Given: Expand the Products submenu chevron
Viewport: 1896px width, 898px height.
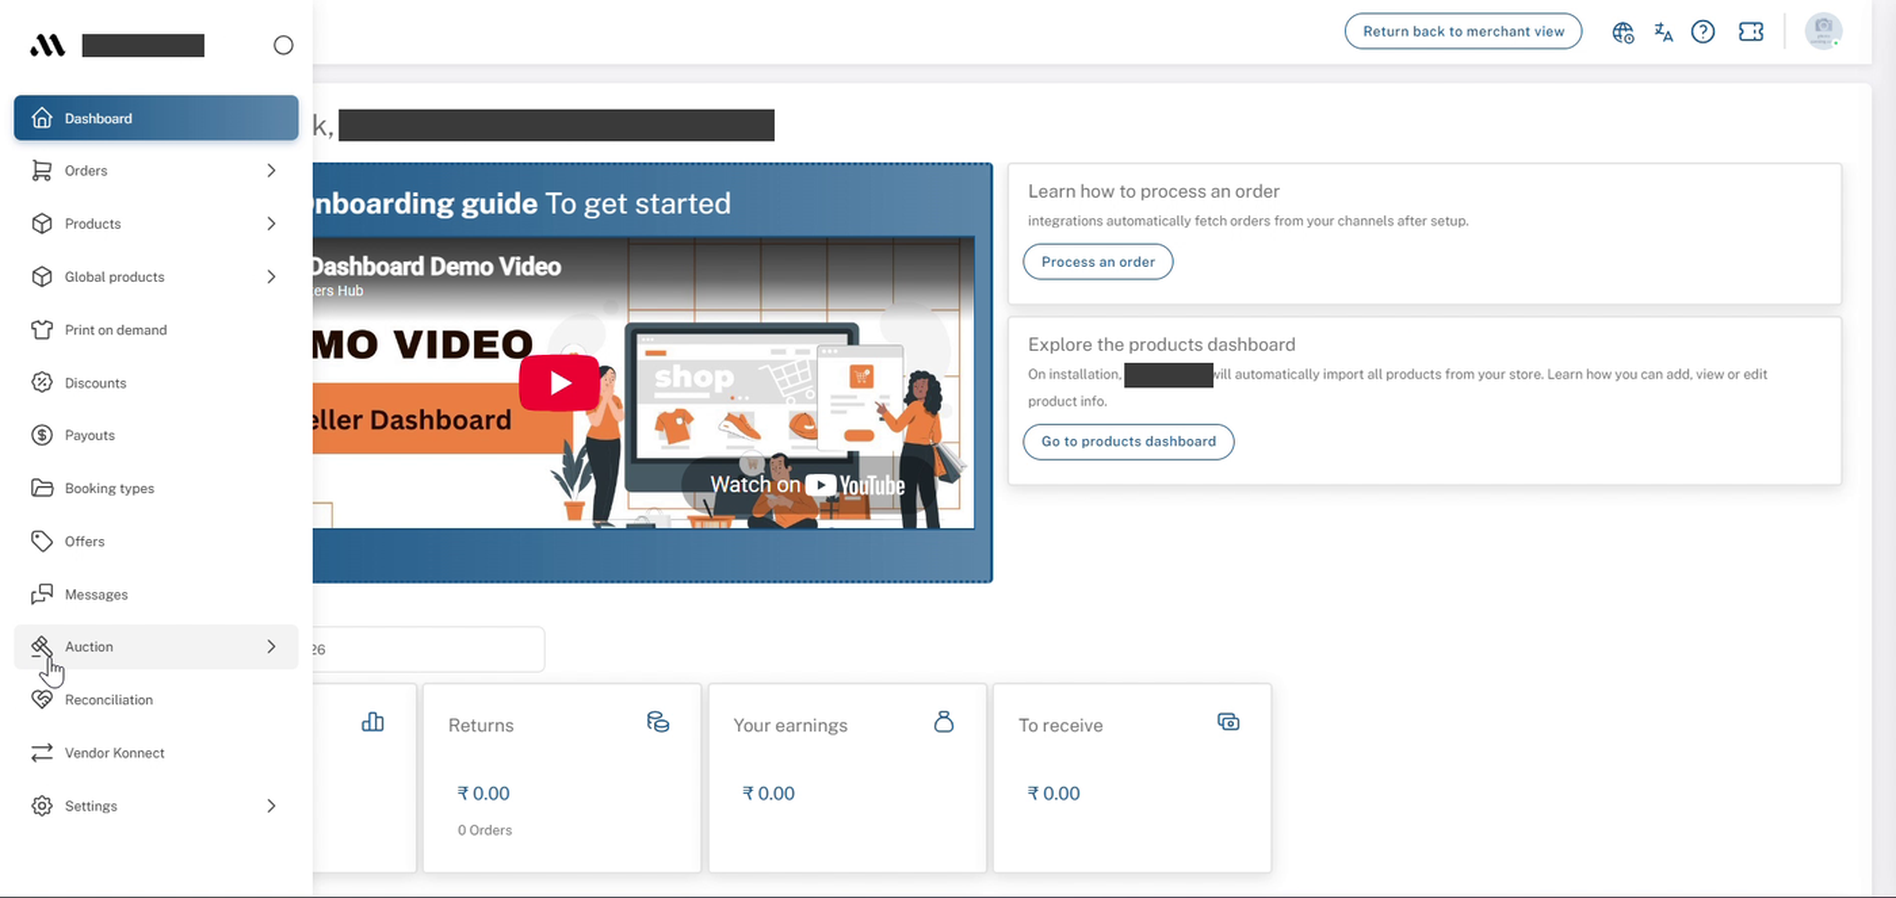Looking at the screenshot, I should click(x=271, y=224).
